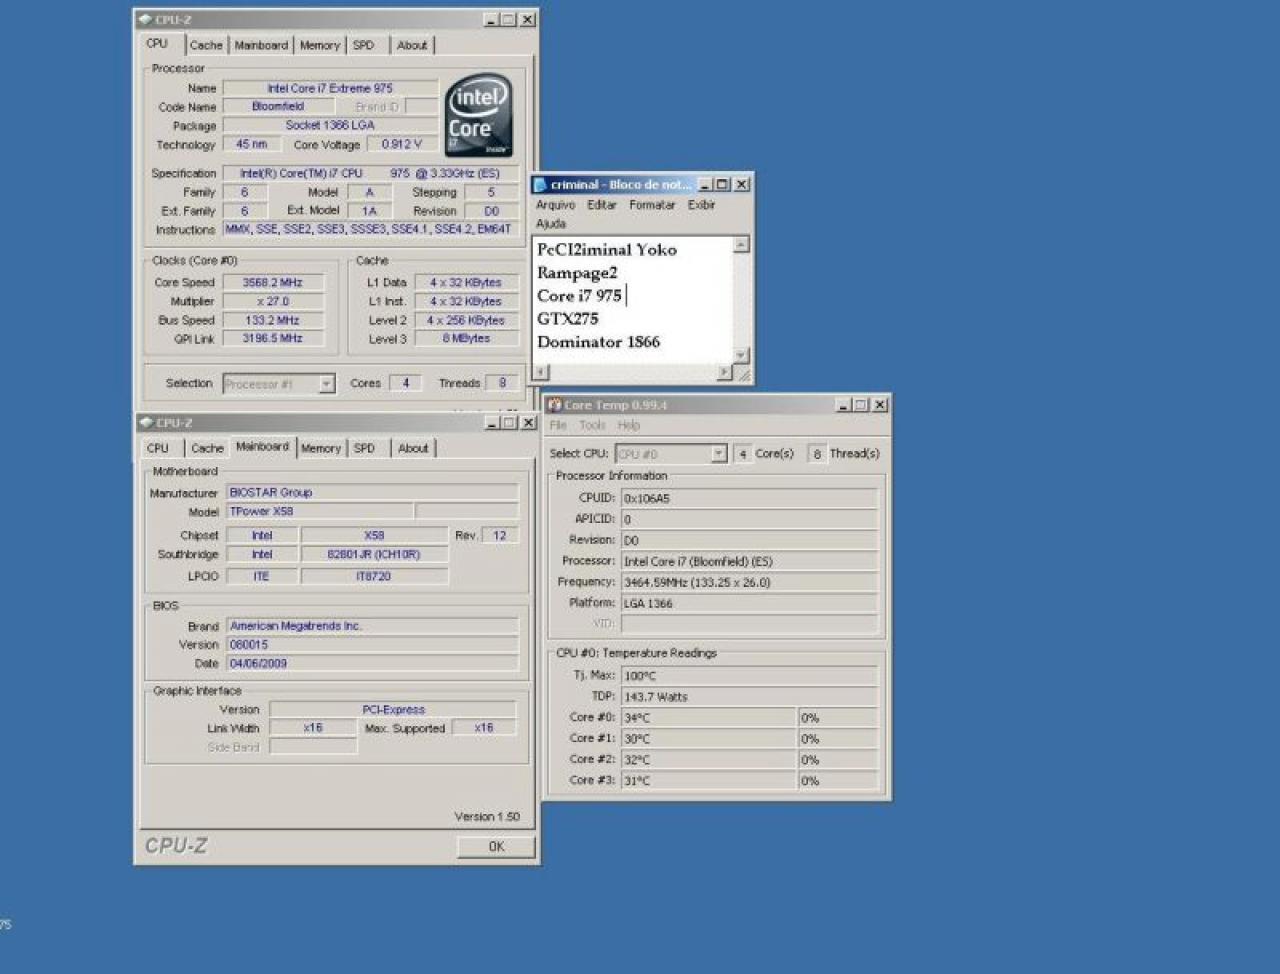Select the CPU tab in lower CPU-Z window

pos(158,448)
